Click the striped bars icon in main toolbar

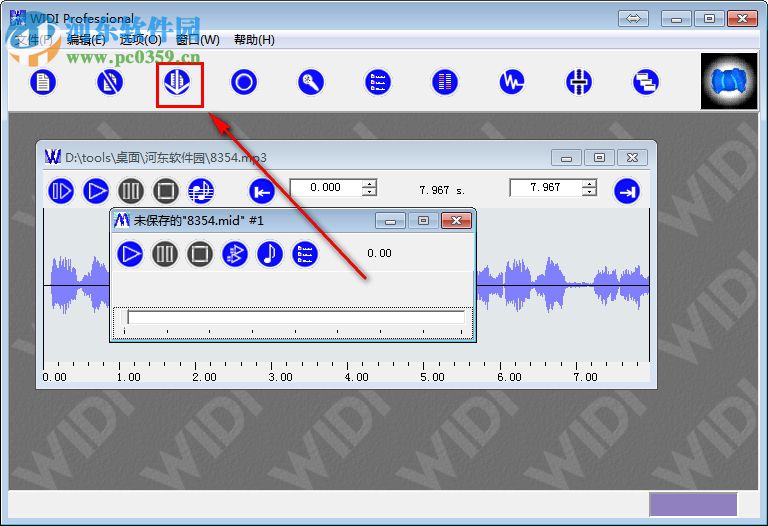[x=445, y=82]
